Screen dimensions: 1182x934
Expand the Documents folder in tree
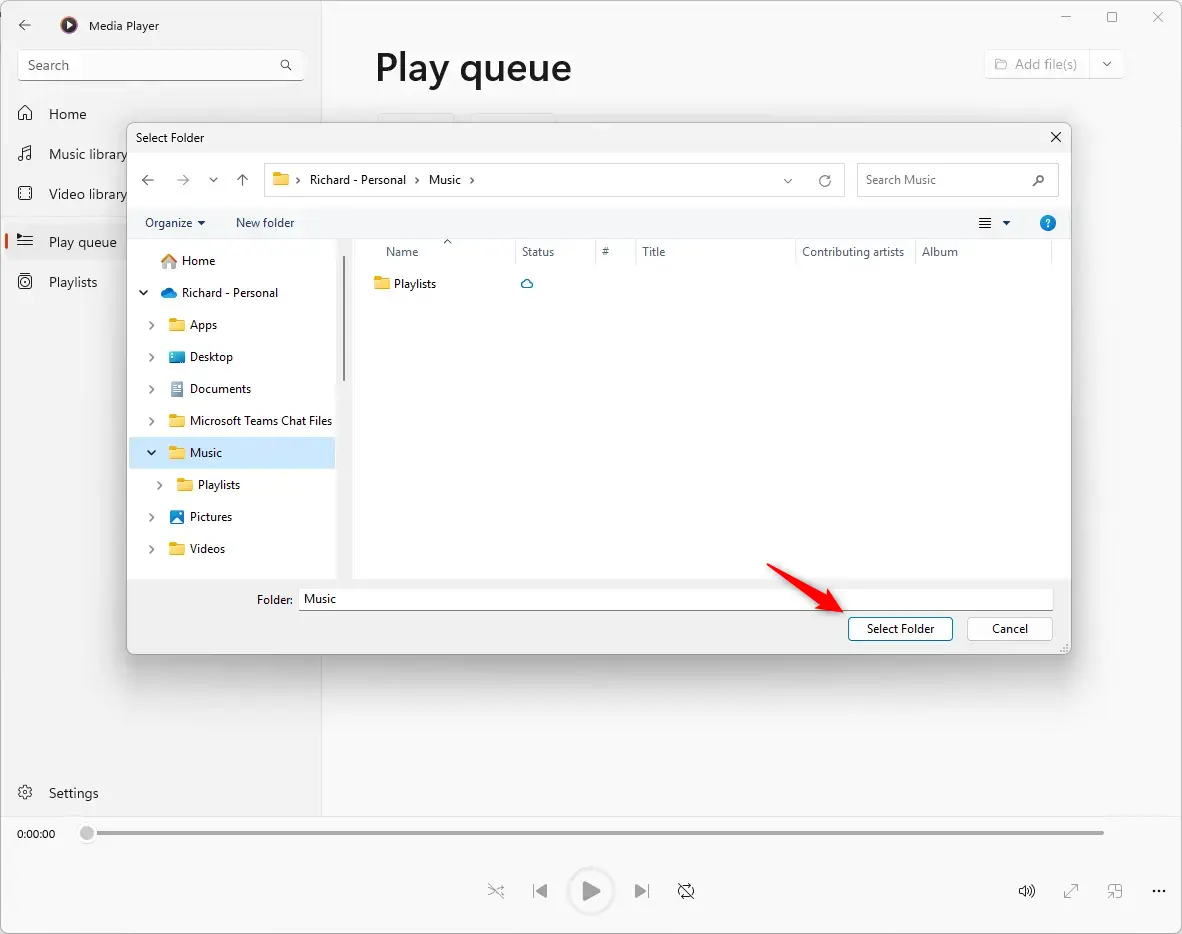pos(152,389)
